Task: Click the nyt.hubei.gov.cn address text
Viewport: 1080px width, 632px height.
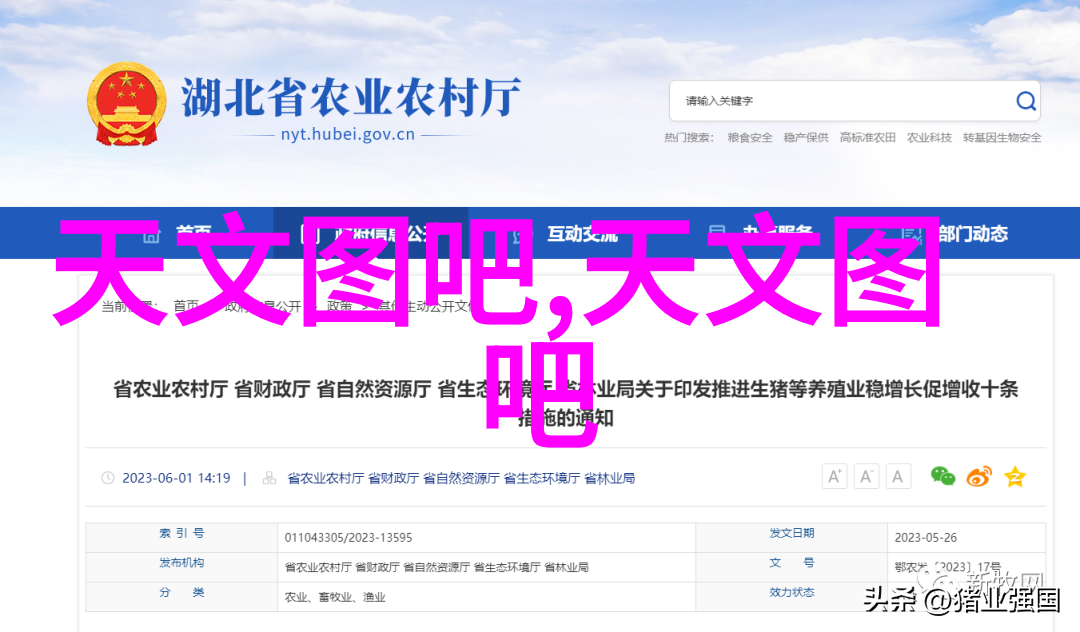Action: click(x=348, y=135)
